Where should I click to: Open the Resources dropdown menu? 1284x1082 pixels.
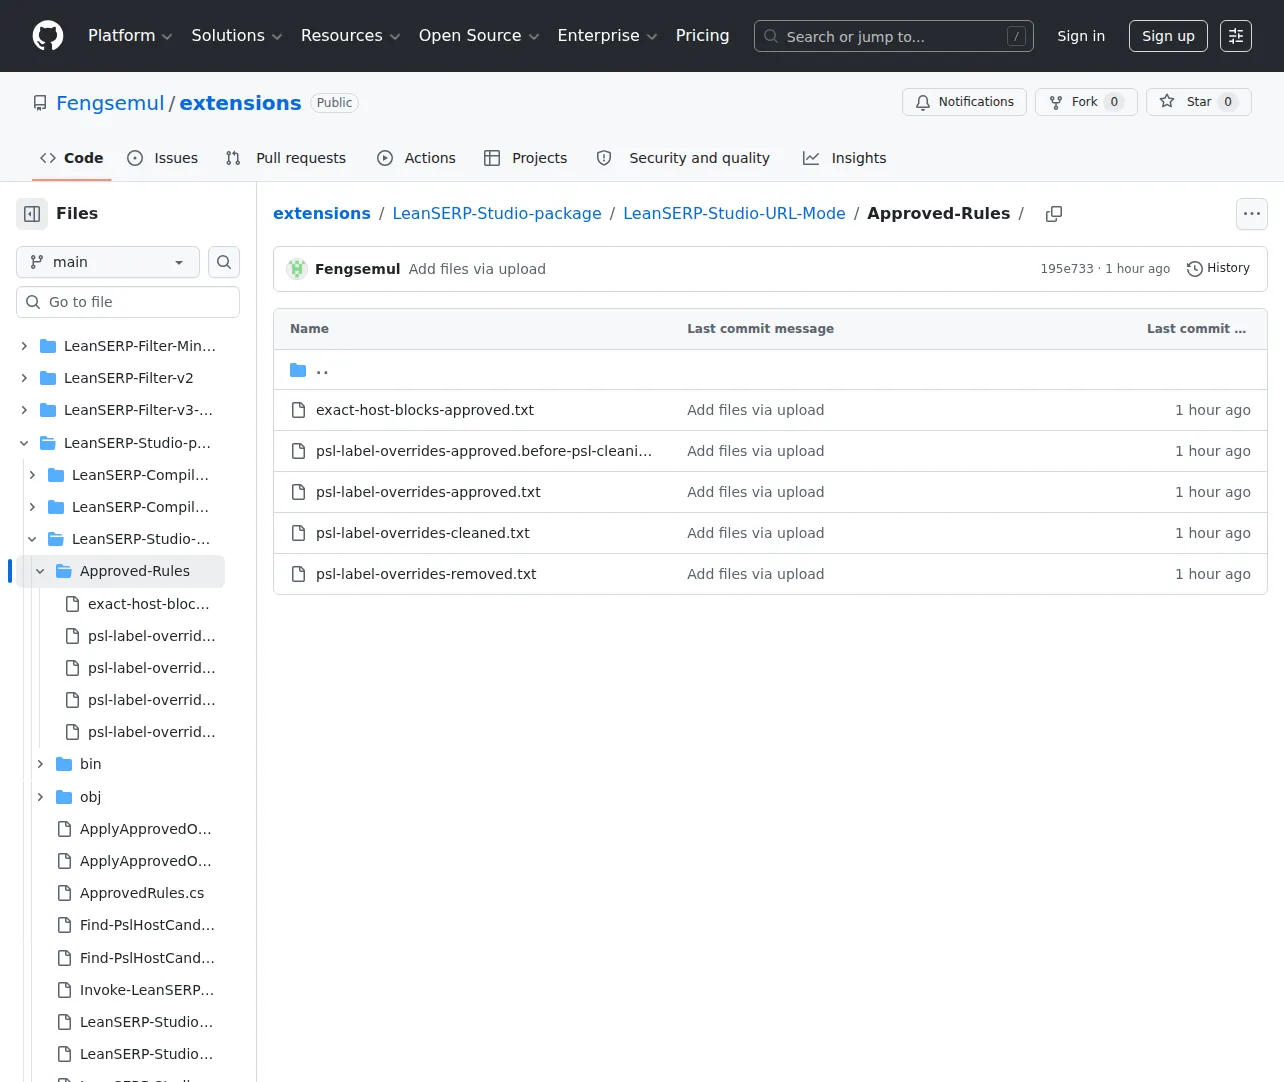(350, 36)
